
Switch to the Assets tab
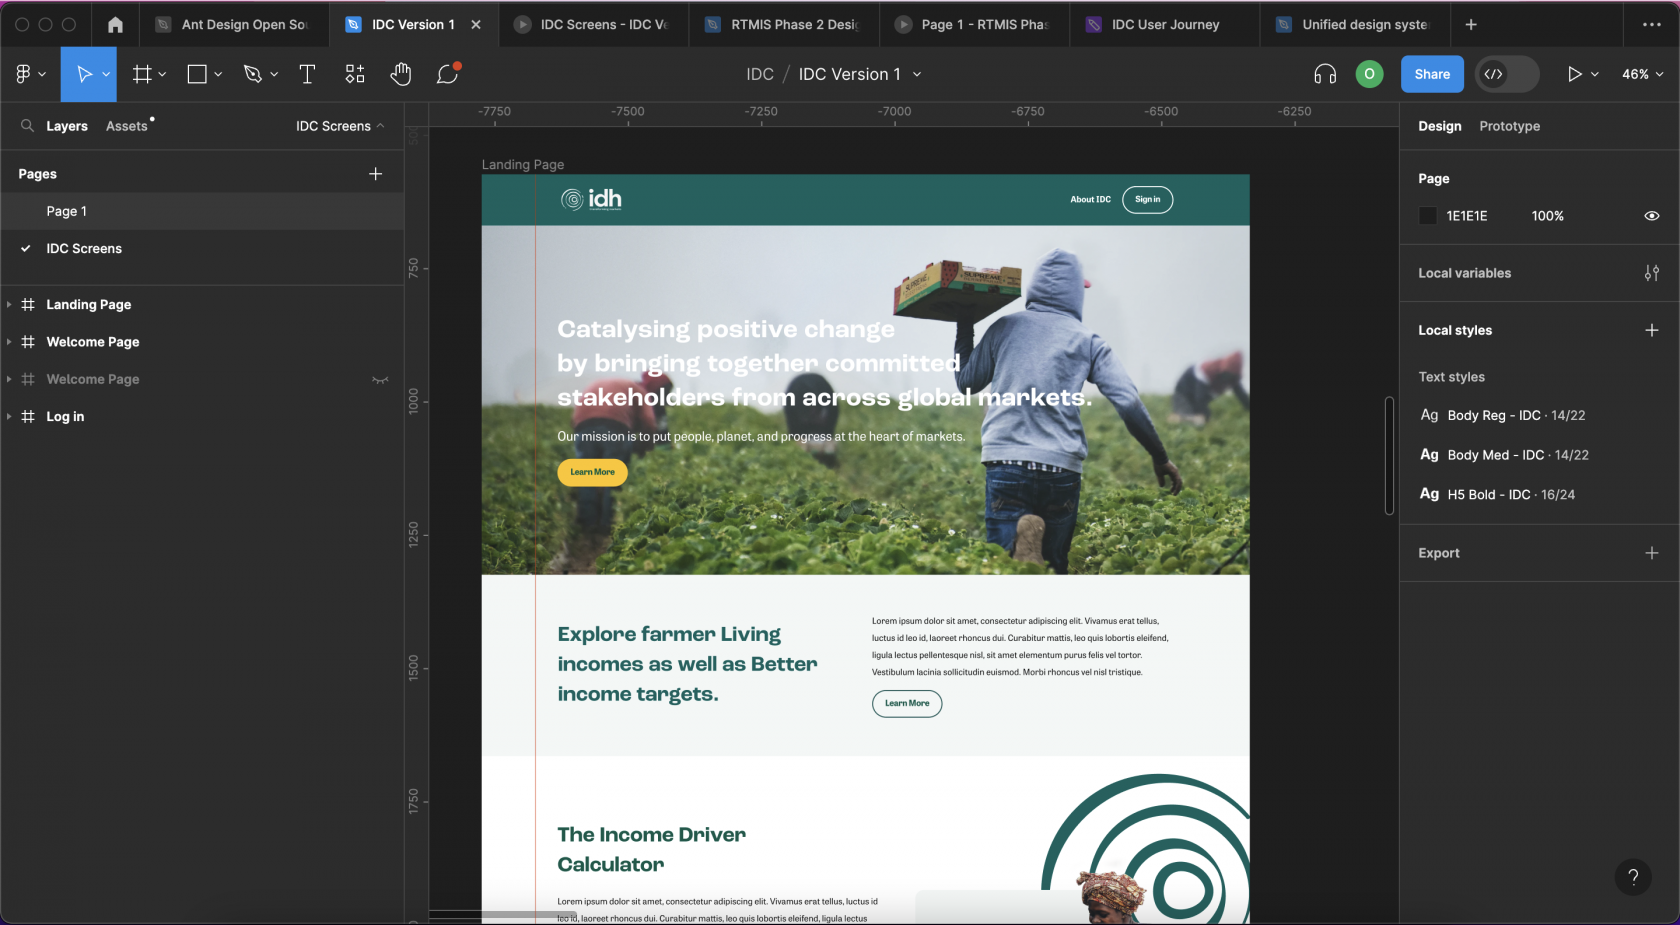(127, 126)
